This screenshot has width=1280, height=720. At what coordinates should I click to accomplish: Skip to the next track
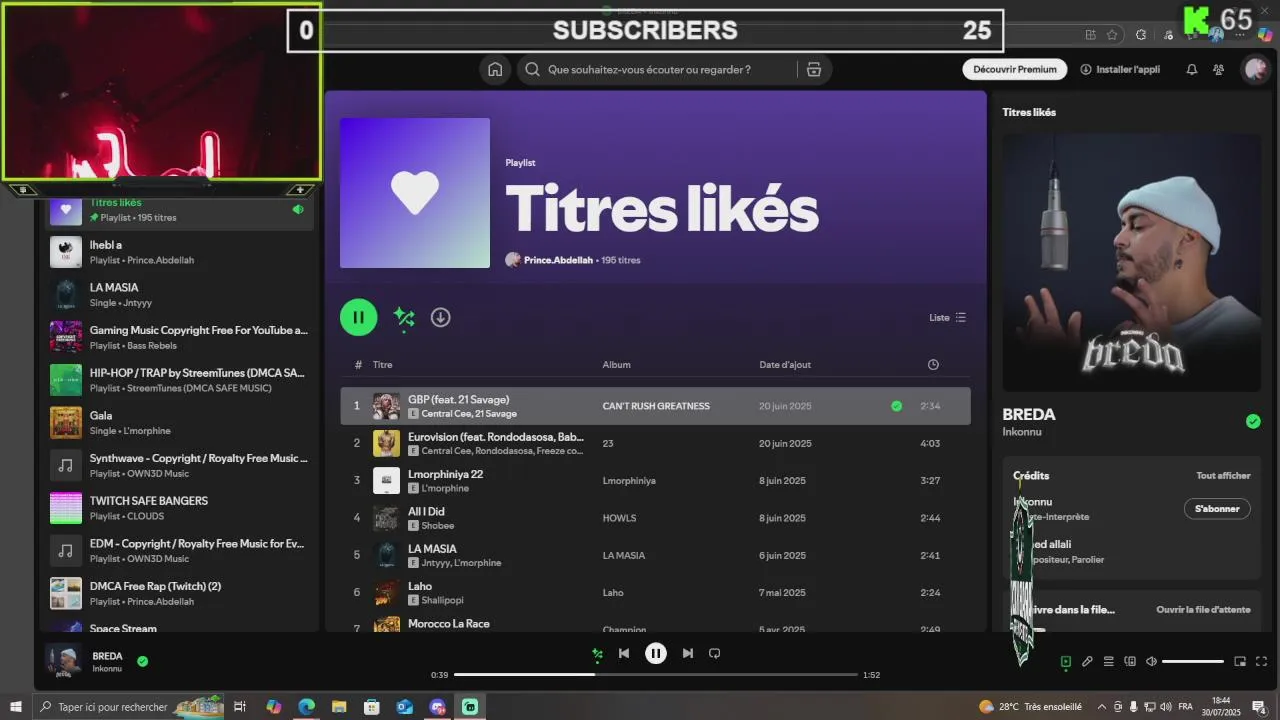click(x=687, y=653)
